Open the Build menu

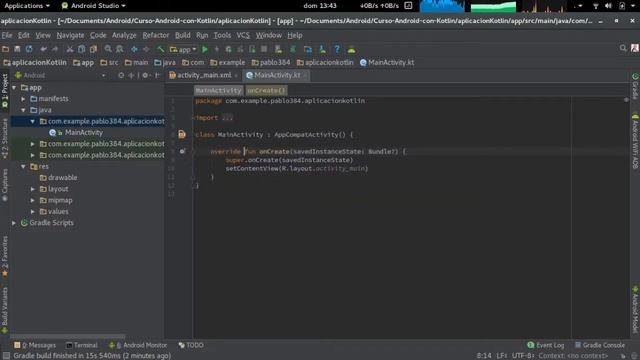point(182,36)
